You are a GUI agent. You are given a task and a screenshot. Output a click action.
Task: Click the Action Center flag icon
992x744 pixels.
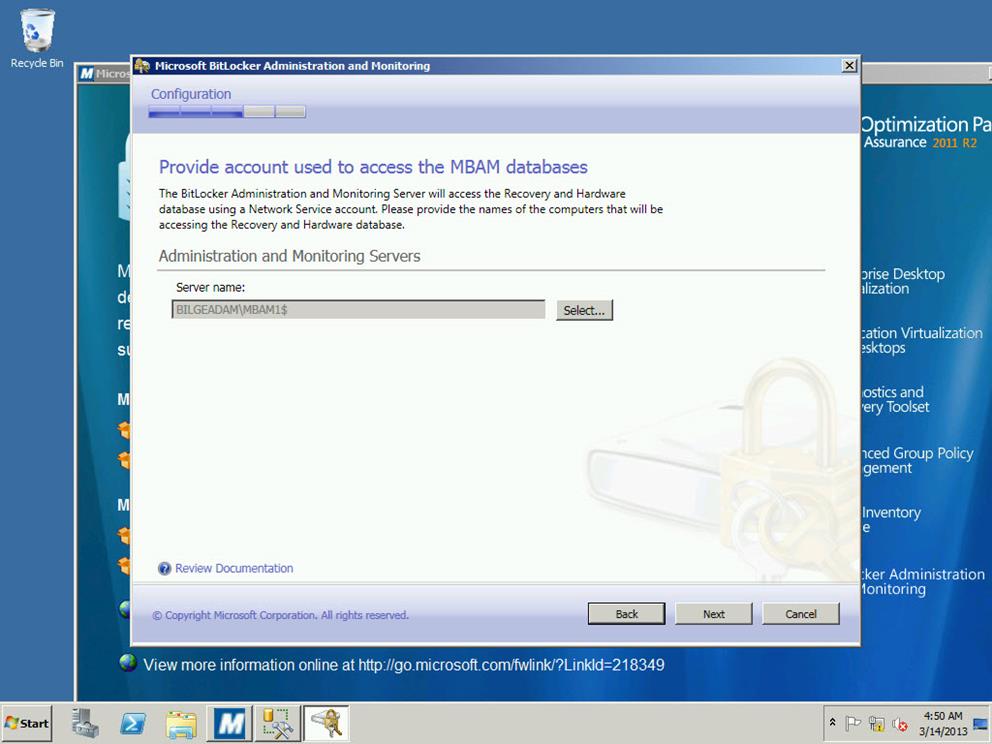point(853,723)
